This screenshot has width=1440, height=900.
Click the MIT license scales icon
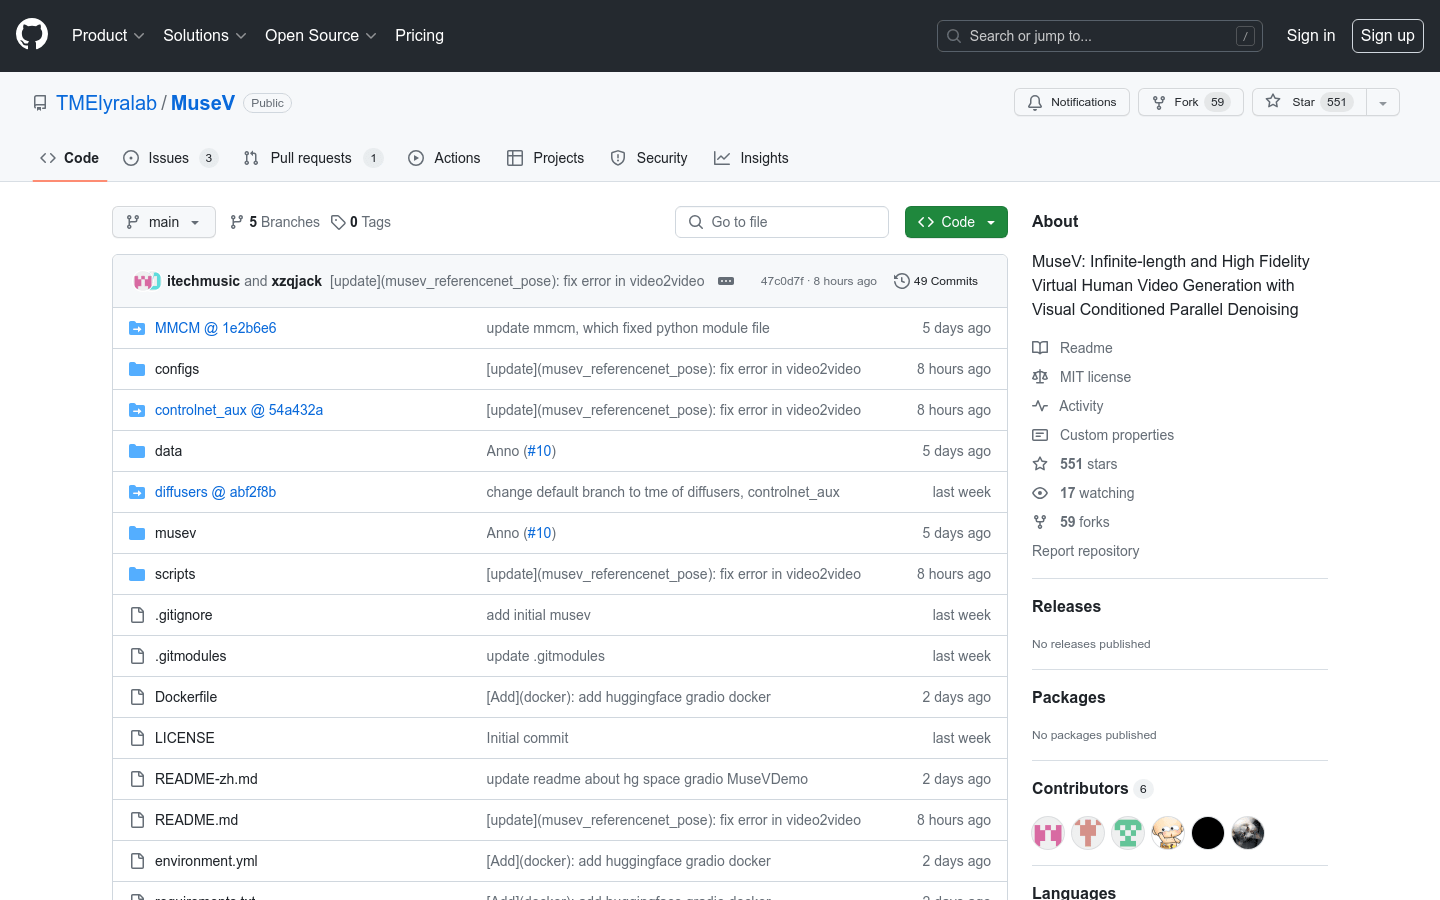(1041, 376)
